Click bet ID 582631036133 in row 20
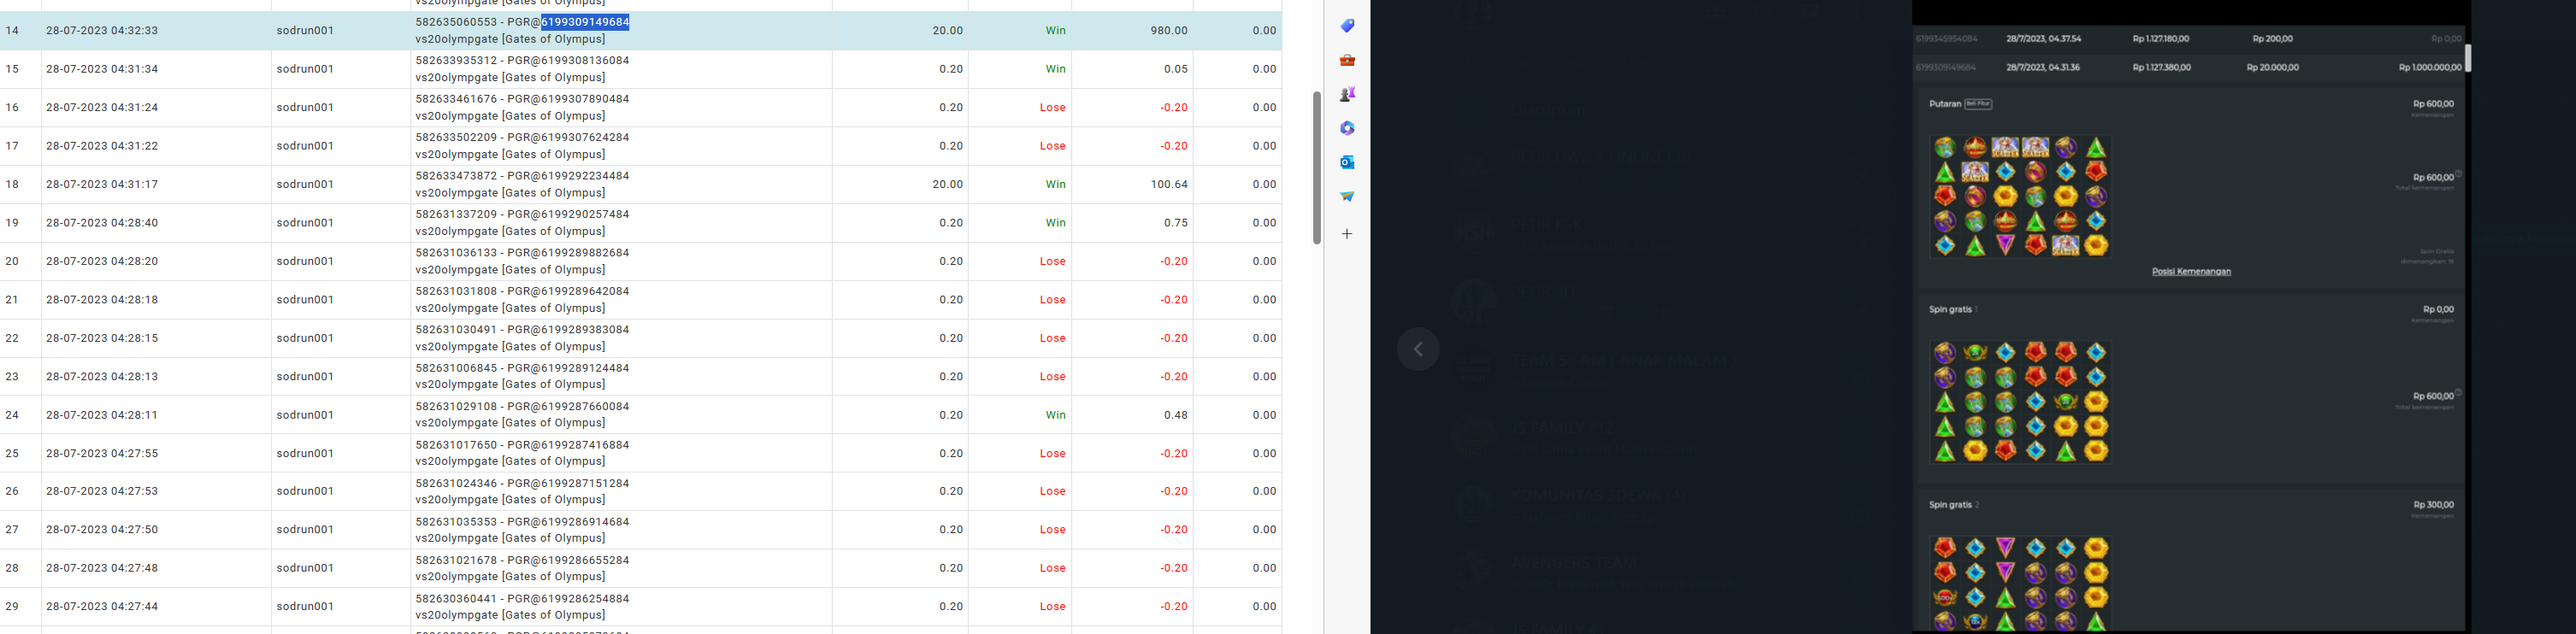The image size is (2576, 634). (x=456, y=253)
